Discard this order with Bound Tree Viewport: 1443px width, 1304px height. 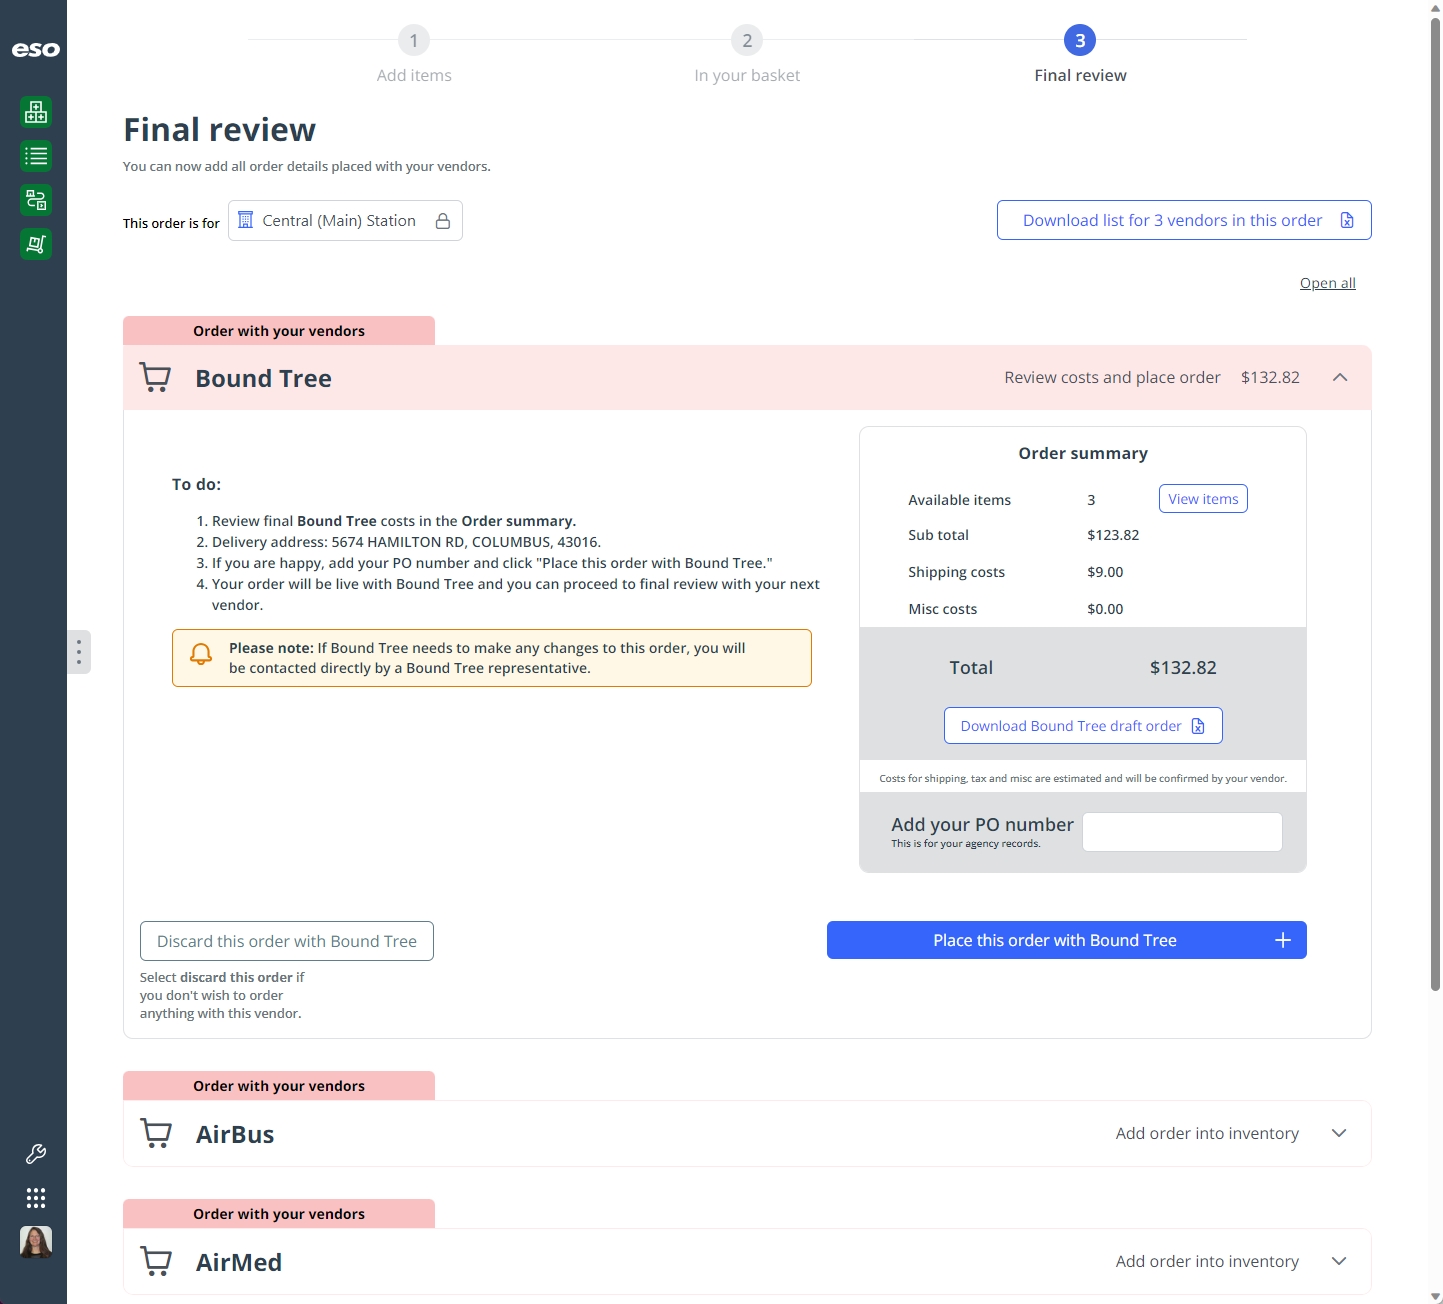pos(287,941)
